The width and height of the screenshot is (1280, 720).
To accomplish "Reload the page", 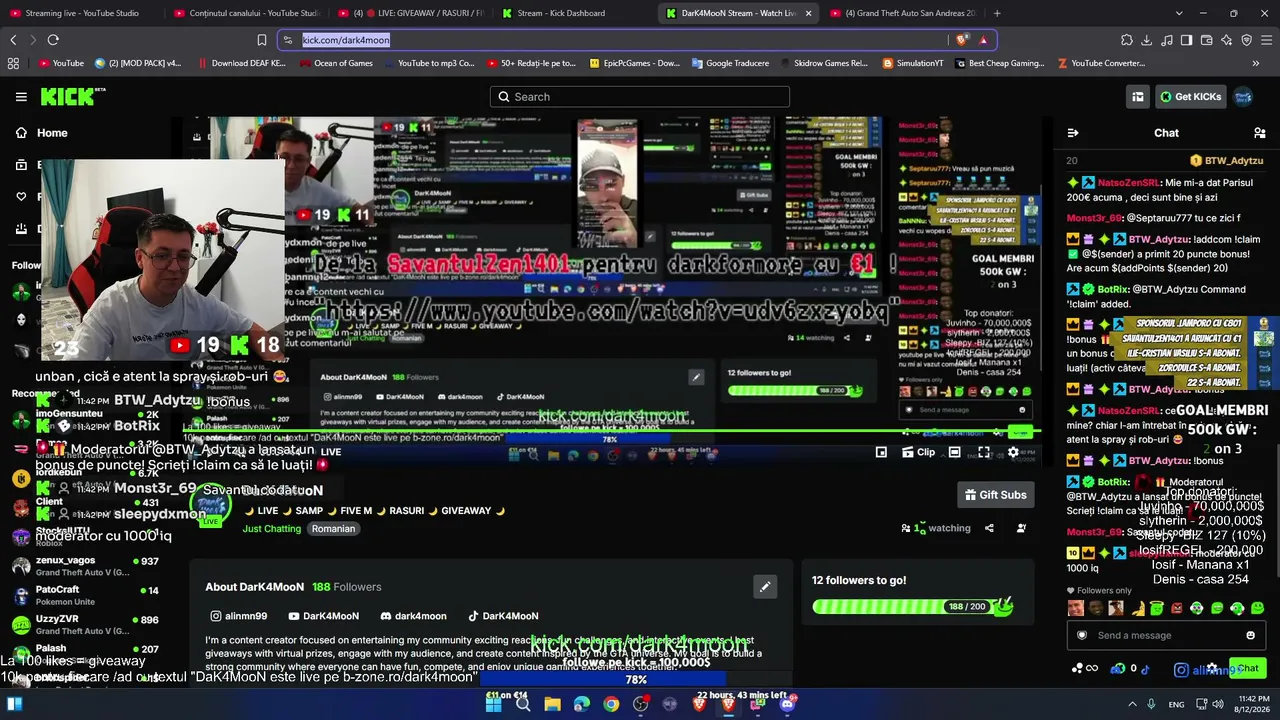I will 53,40.
